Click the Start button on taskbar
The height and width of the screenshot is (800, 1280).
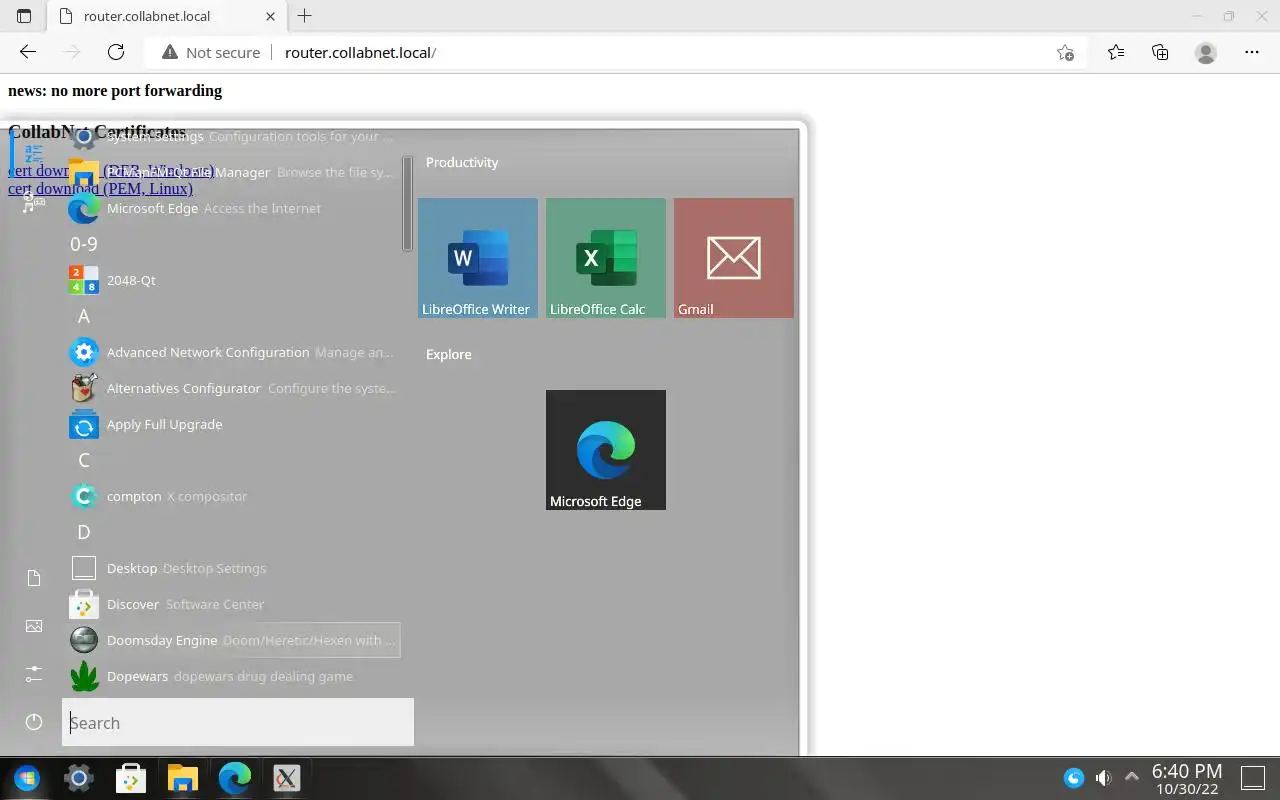(x=27, y=778)
